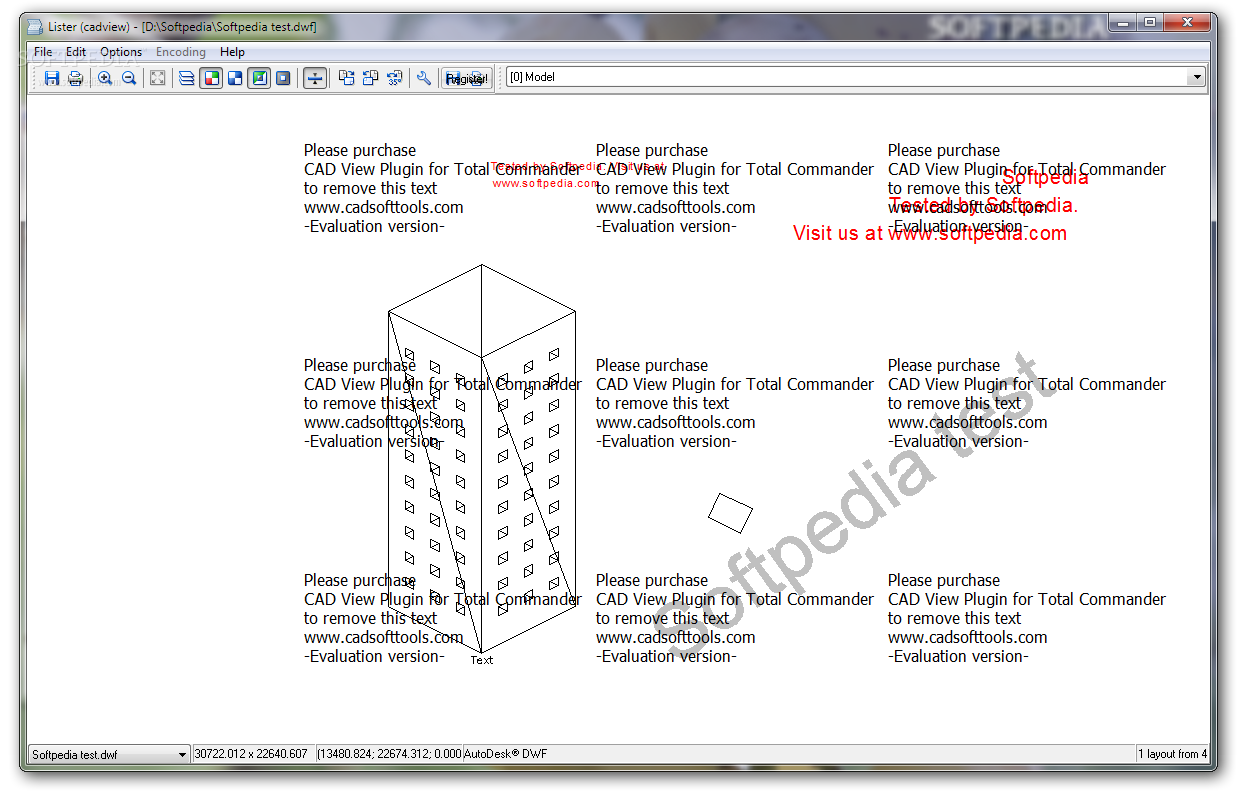The height and width of the screenshot is (792, 1238).
Task: Toggle the line weight display icon
Action: [x=315, y=78]
